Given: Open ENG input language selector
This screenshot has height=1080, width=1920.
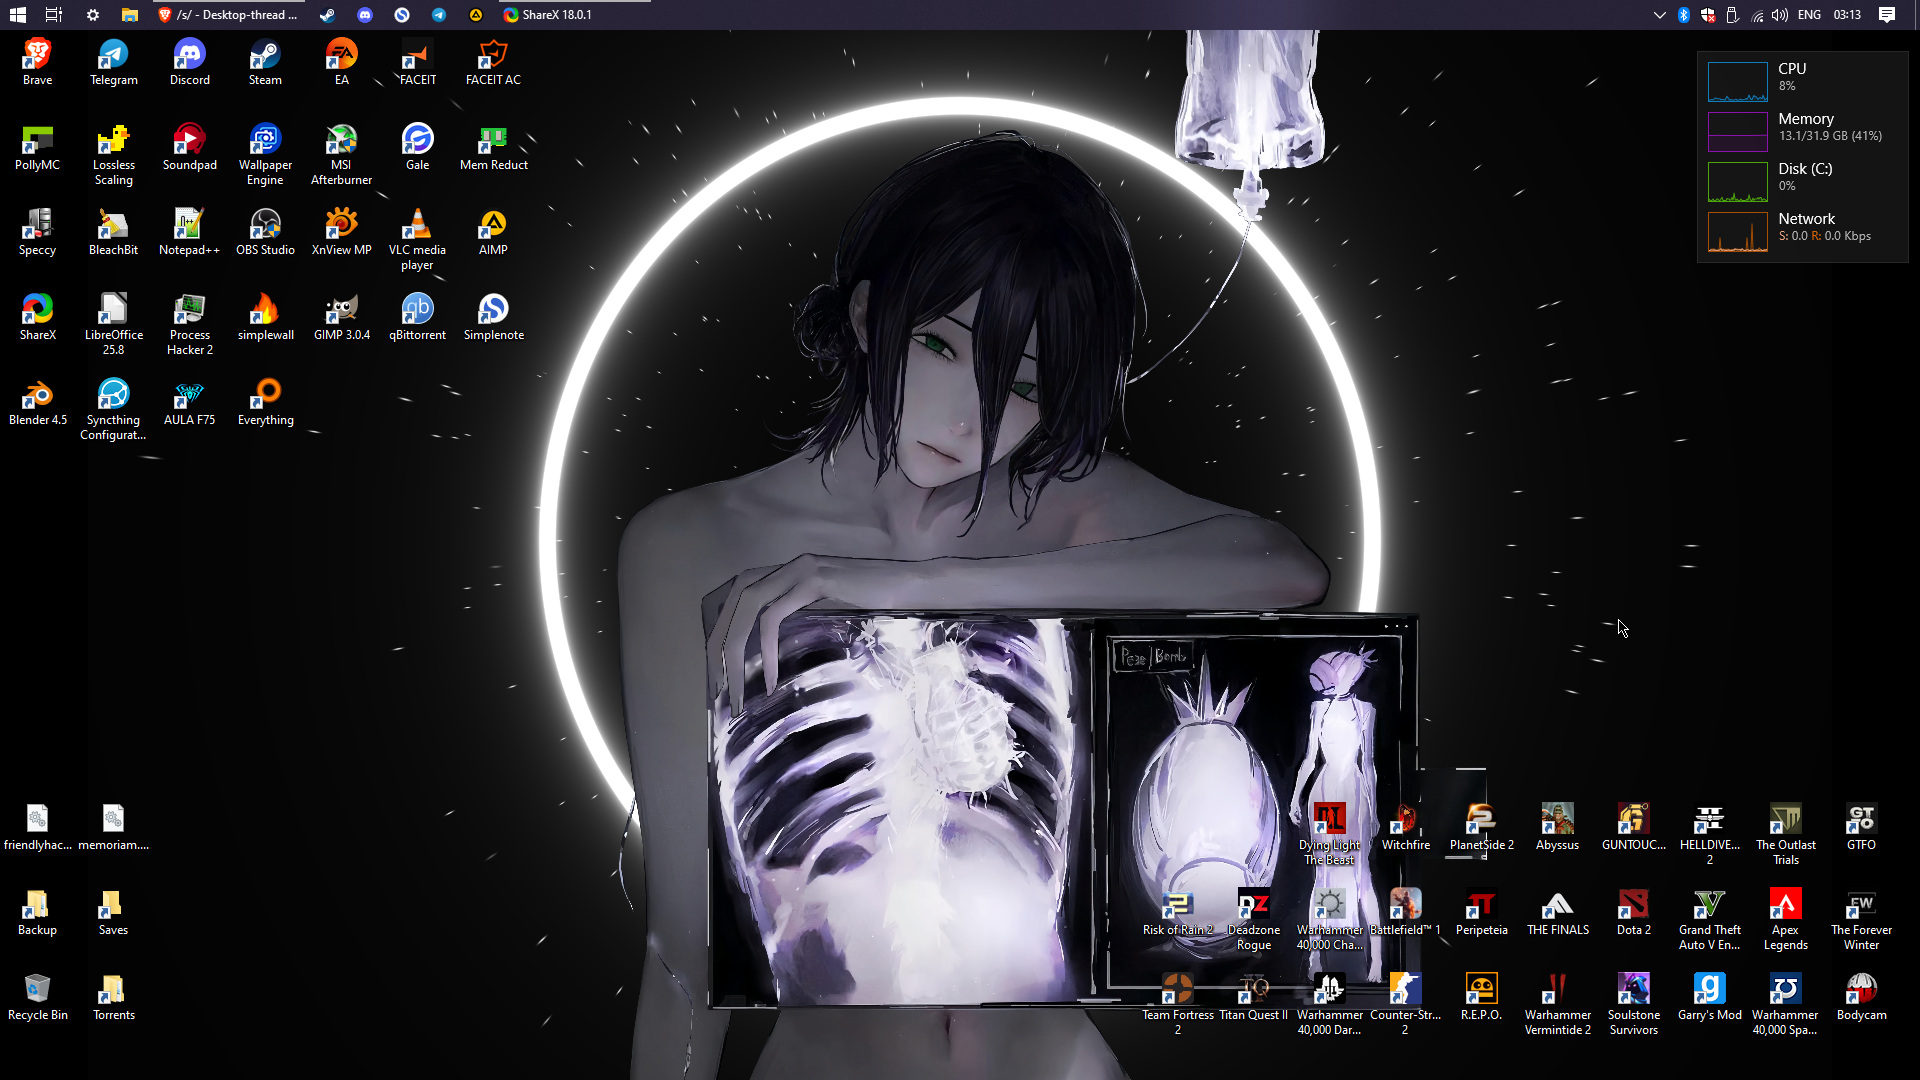Looking at the screenshot, I should [1809, 15].
